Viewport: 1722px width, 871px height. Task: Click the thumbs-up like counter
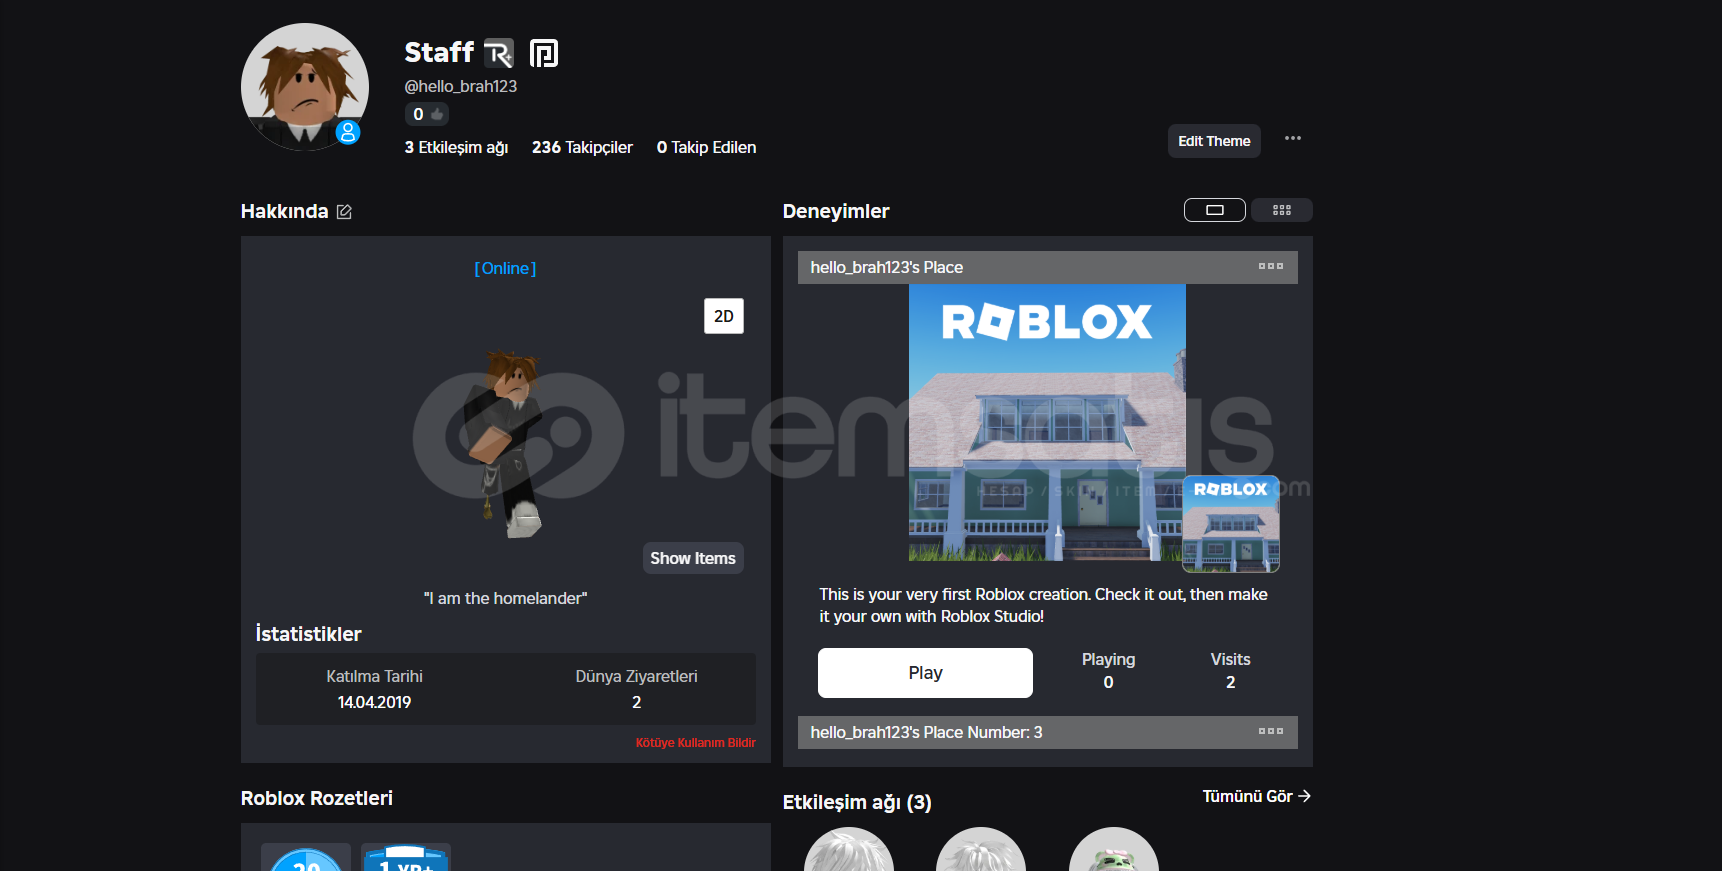[x=427, y=114]
